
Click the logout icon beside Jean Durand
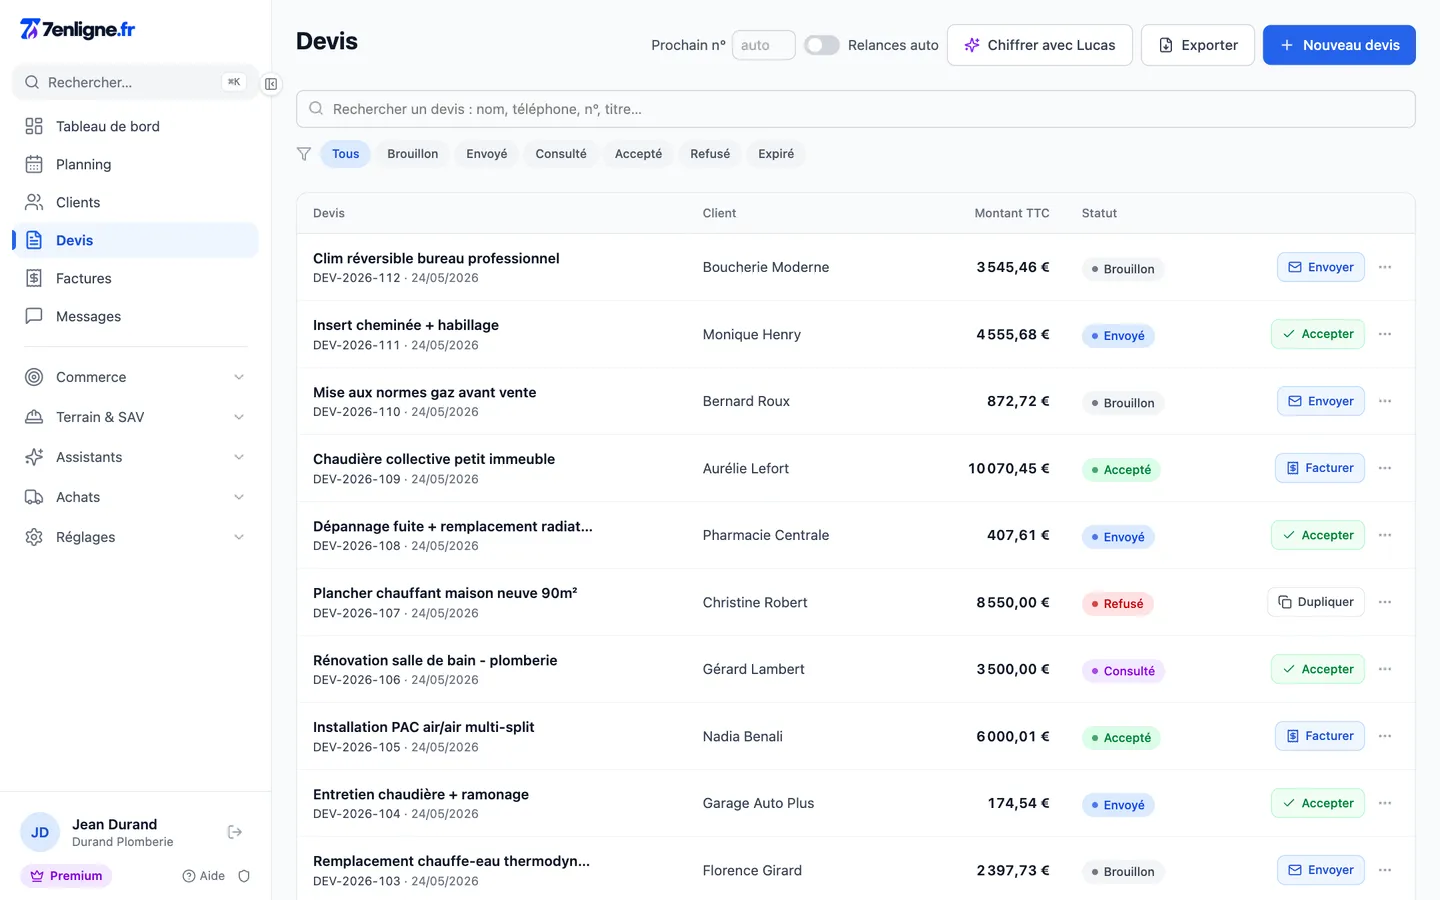[235, 832]
